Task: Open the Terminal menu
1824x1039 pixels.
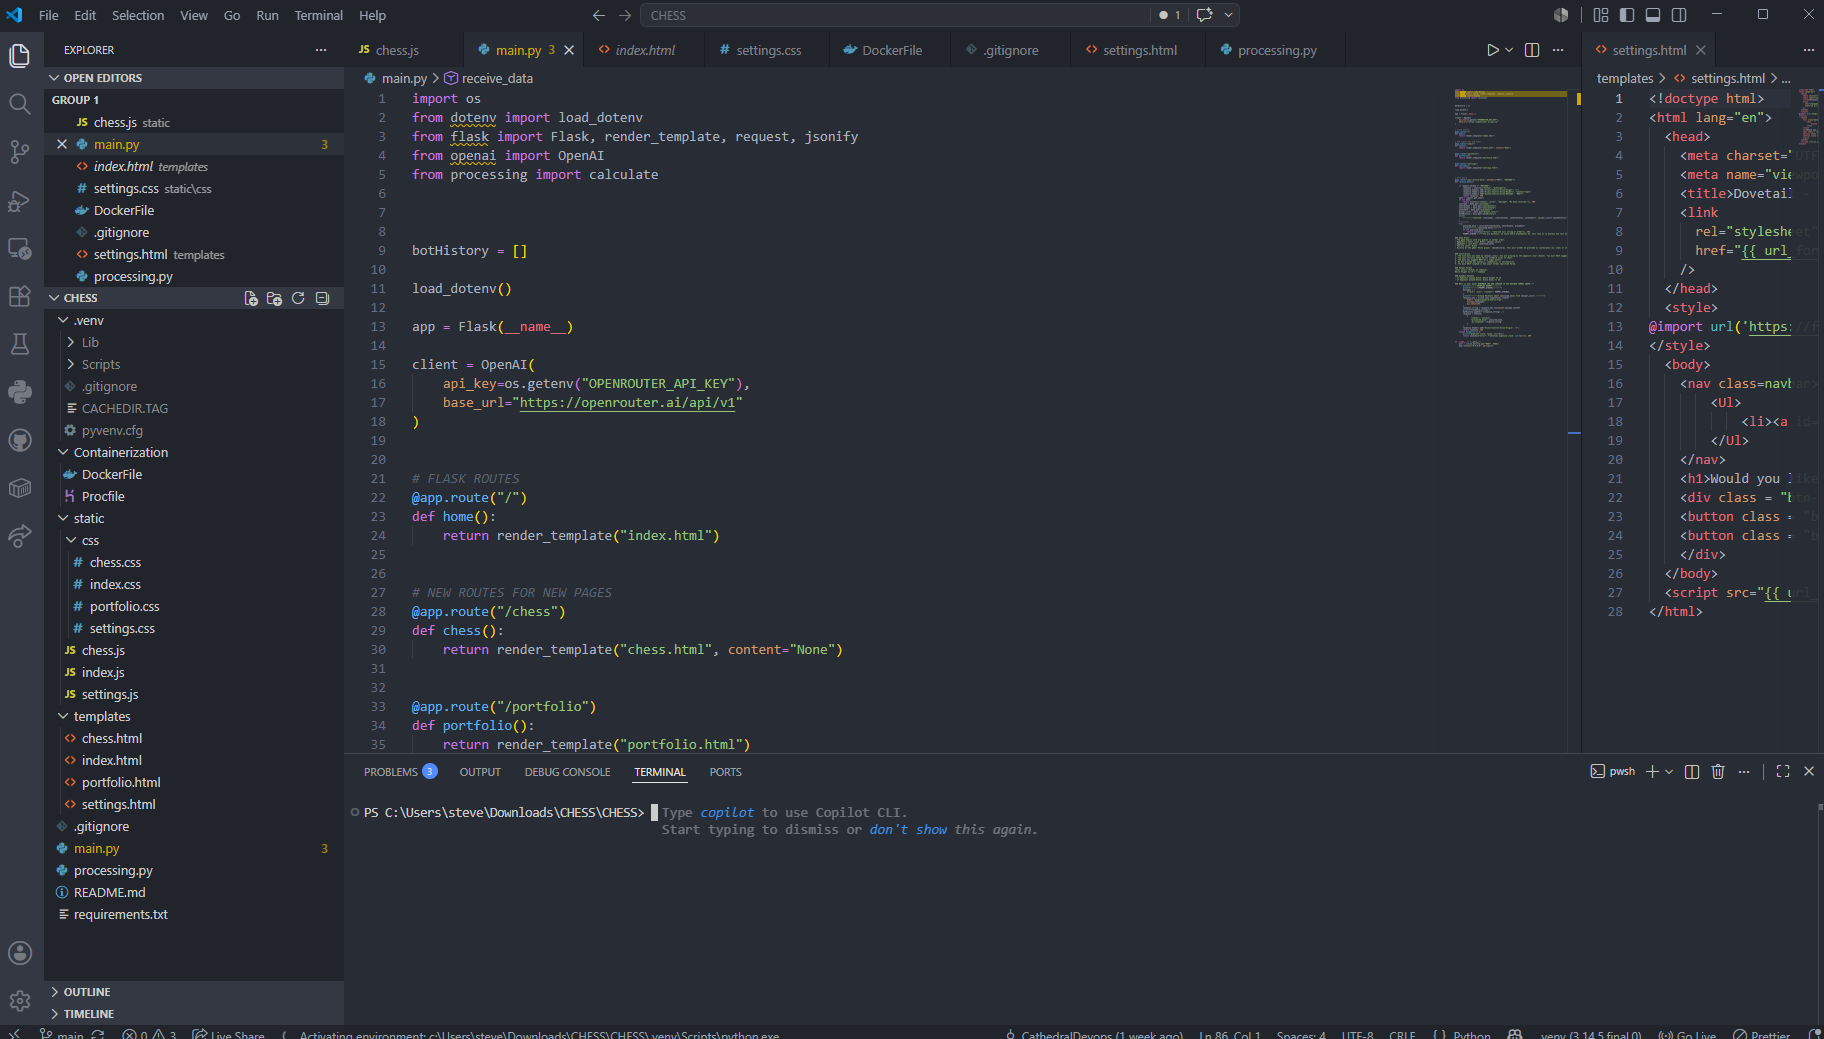Action: click(318, 15)
